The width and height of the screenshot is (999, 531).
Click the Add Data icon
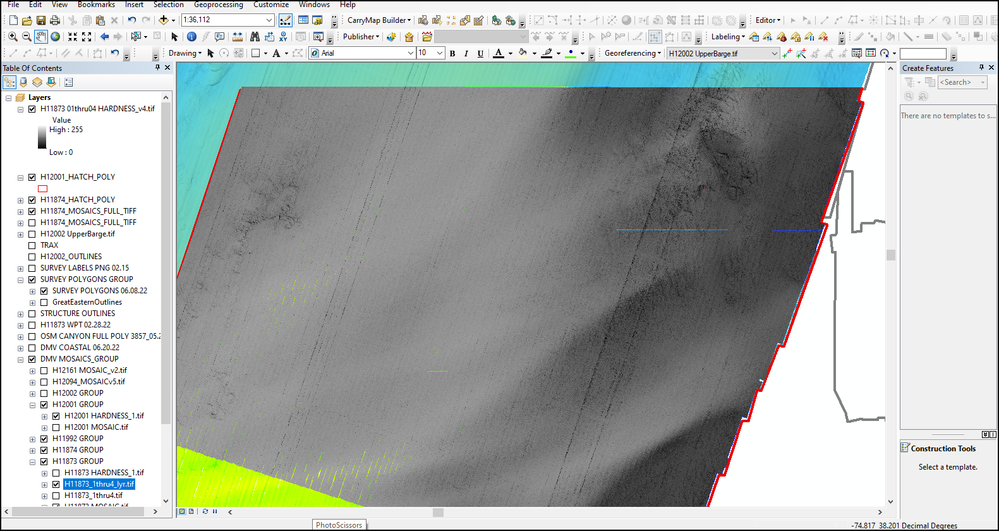(164, 20)
